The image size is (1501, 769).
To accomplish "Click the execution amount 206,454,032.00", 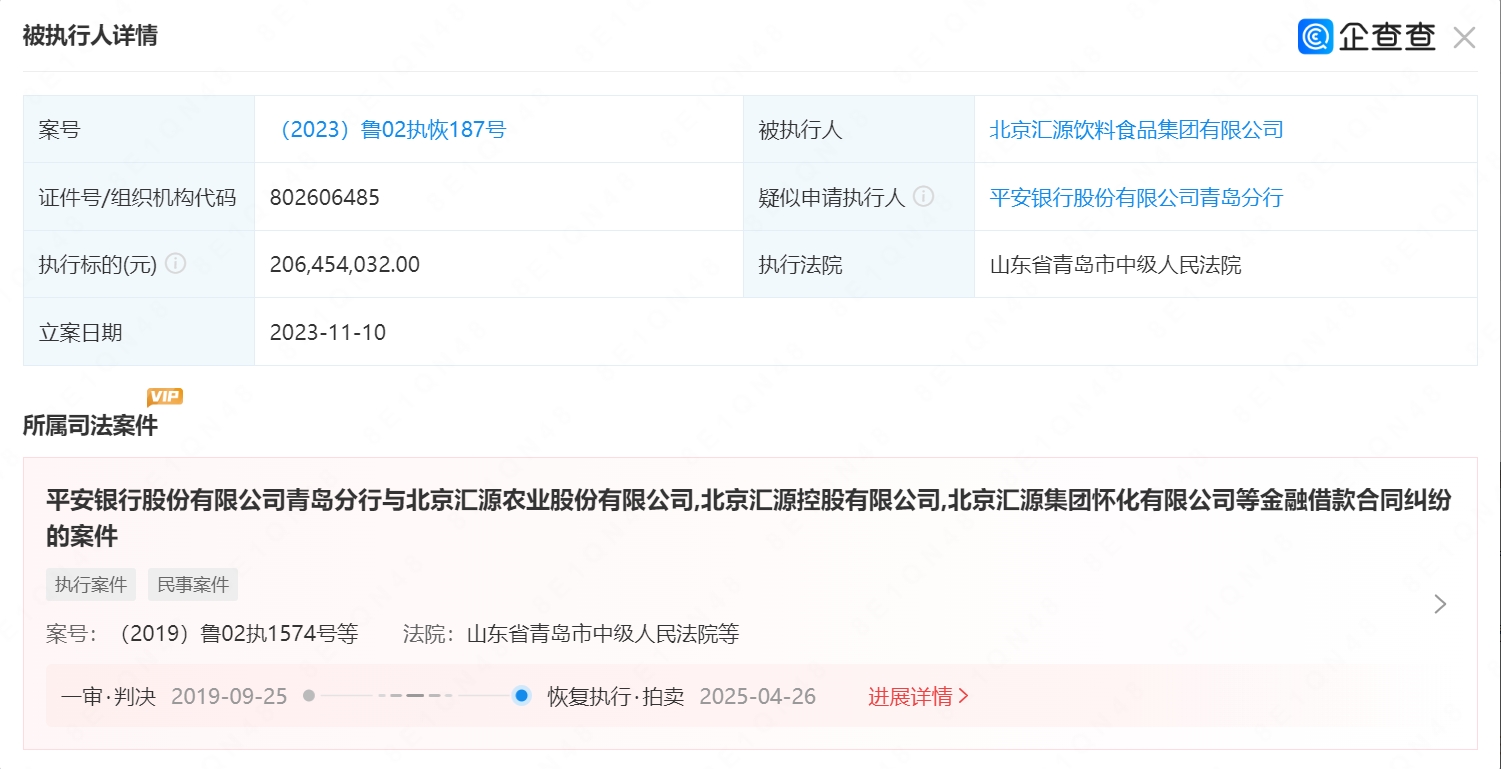I will [x=345, y=264].
